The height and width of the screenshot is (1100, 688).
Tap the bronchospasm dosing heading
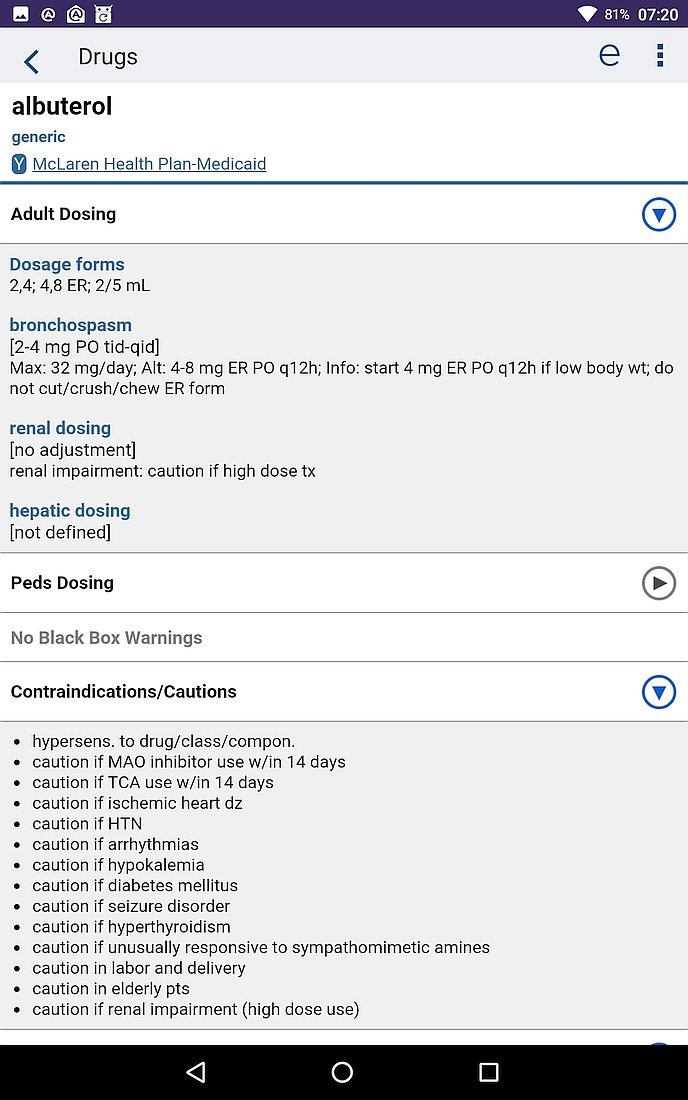point(71,325)
